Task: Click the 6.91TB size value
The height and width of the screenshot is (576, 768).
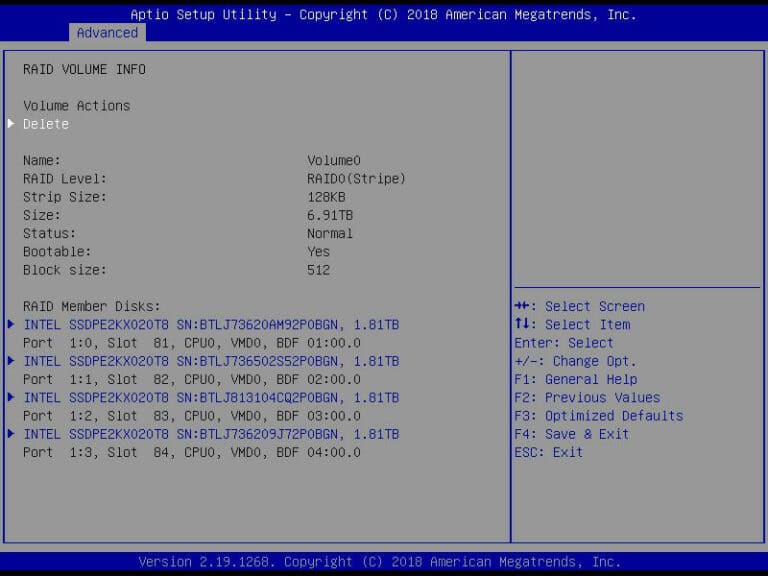Action: click(330, 216)
